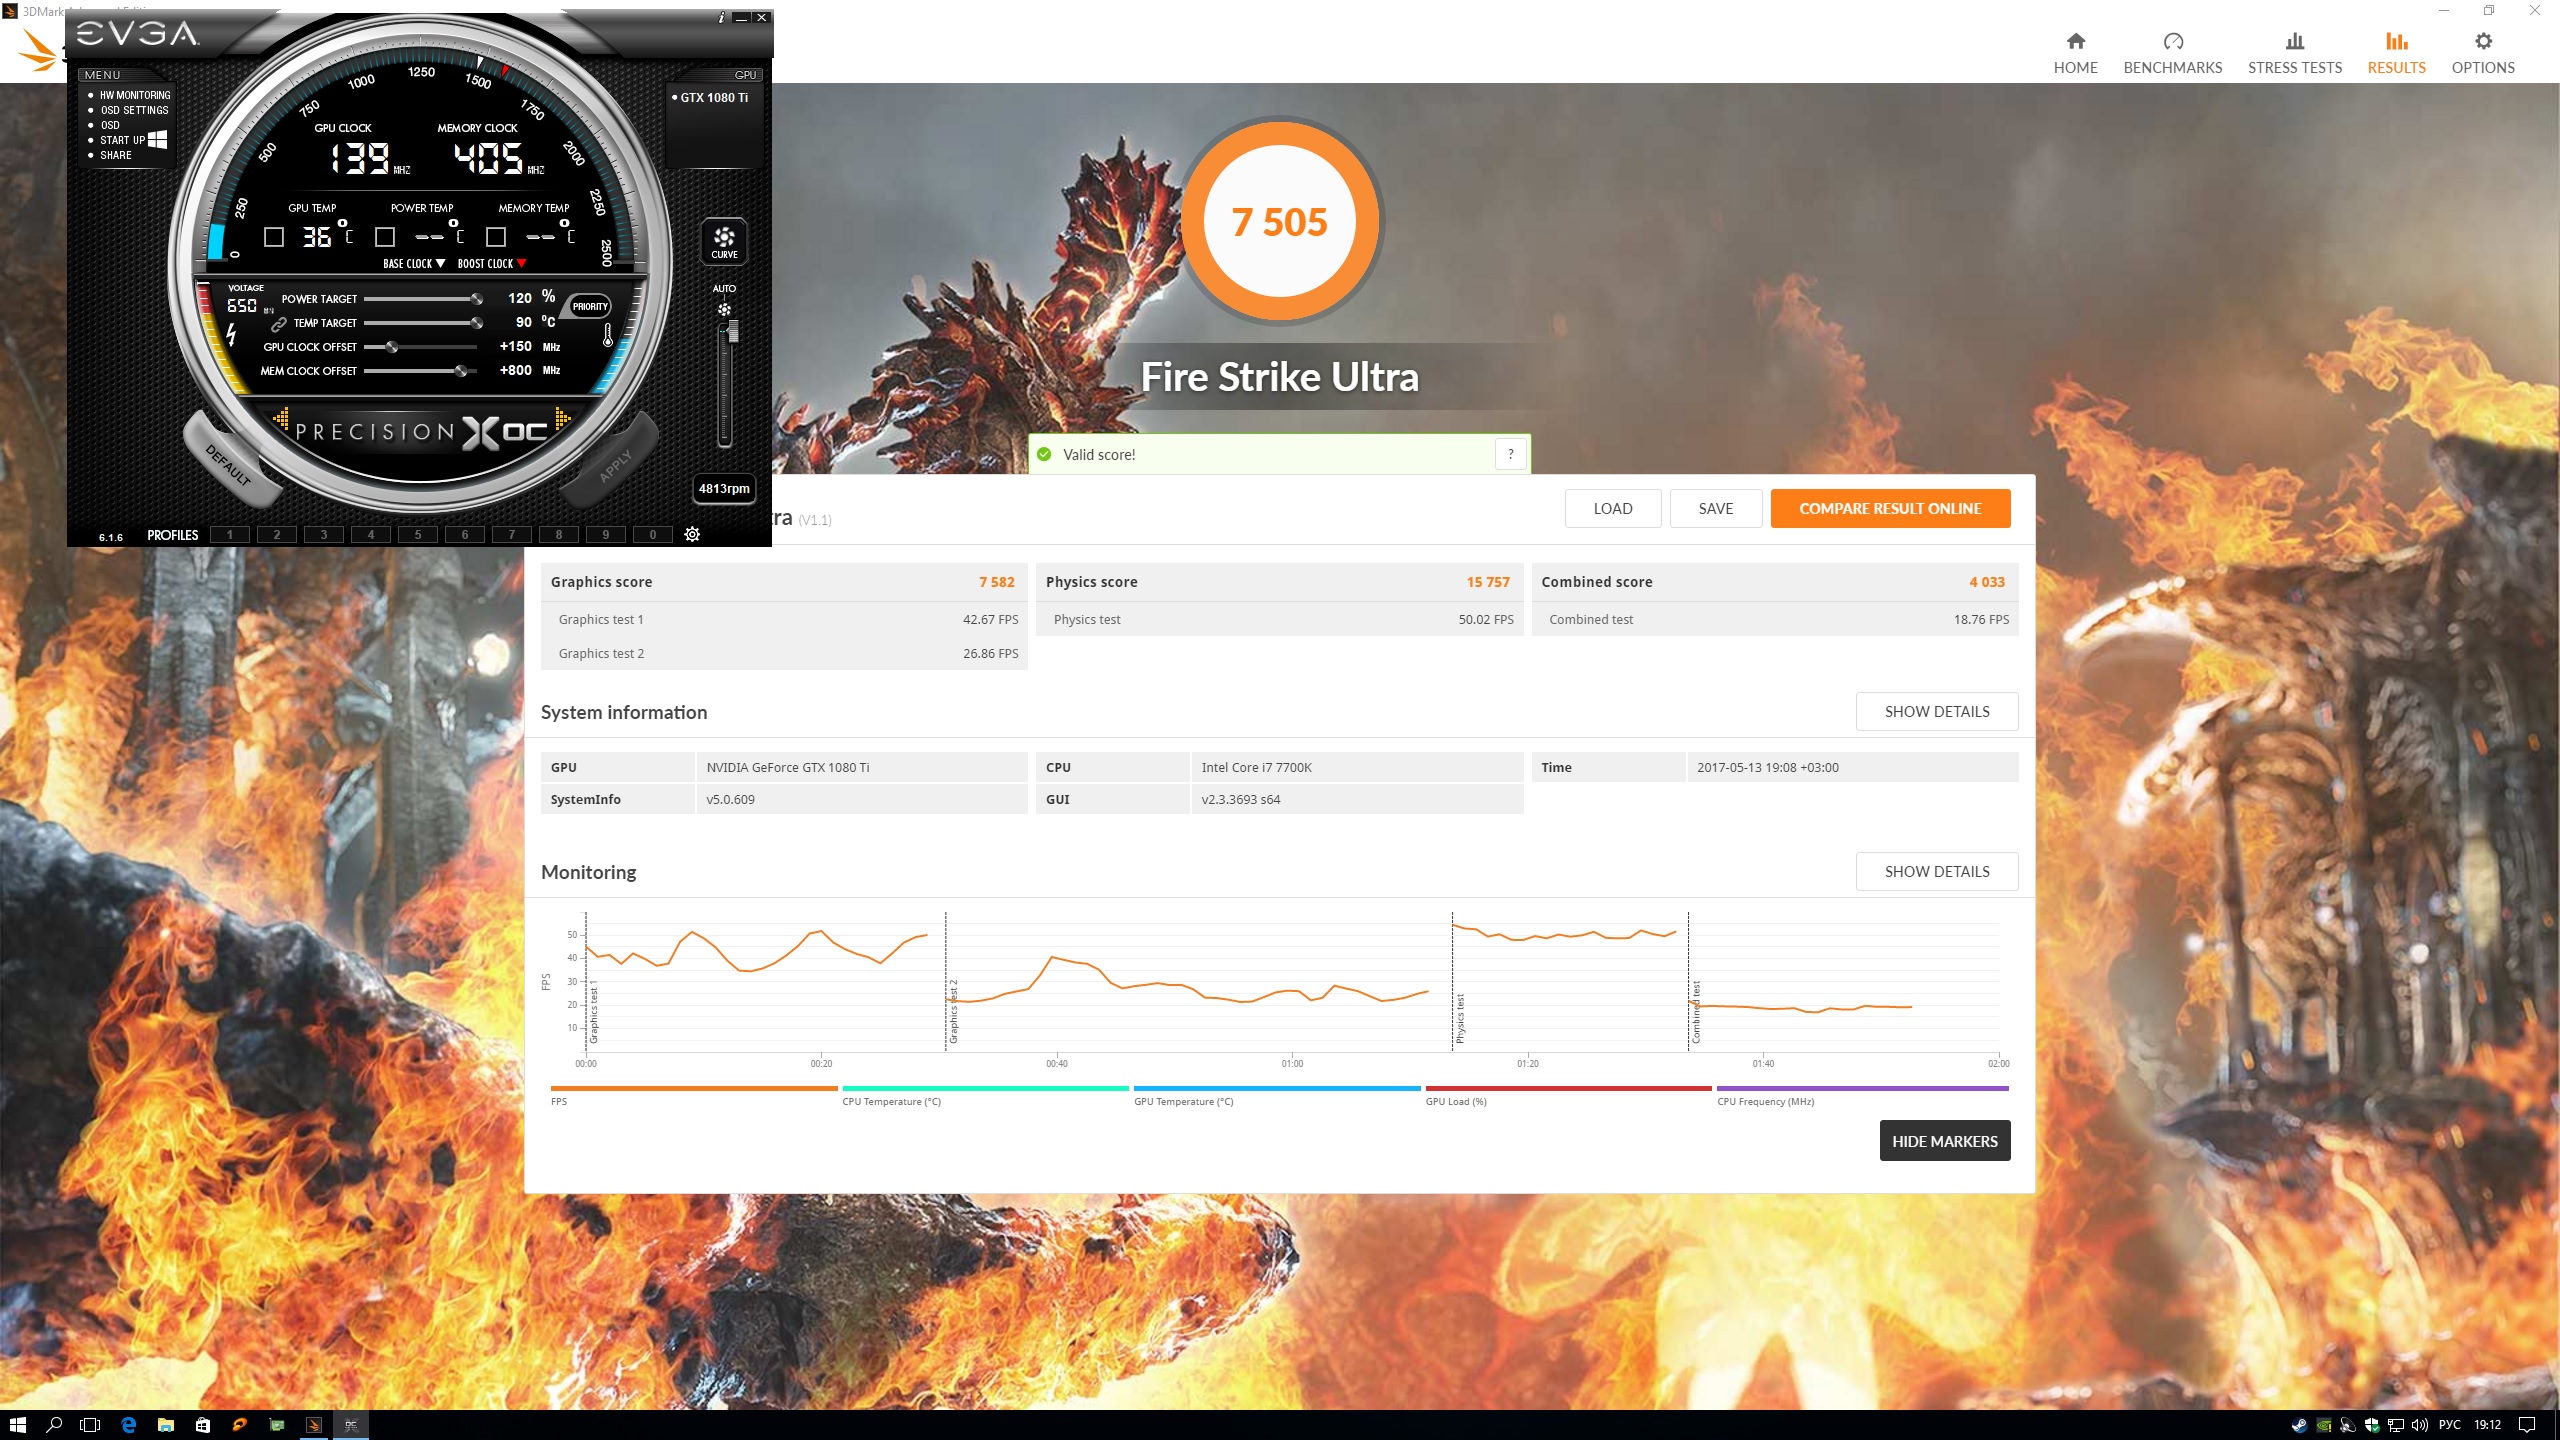Switch to the STRESS TESTS tab
Screen dimensions: 2560x1440
click(2294, 54)
